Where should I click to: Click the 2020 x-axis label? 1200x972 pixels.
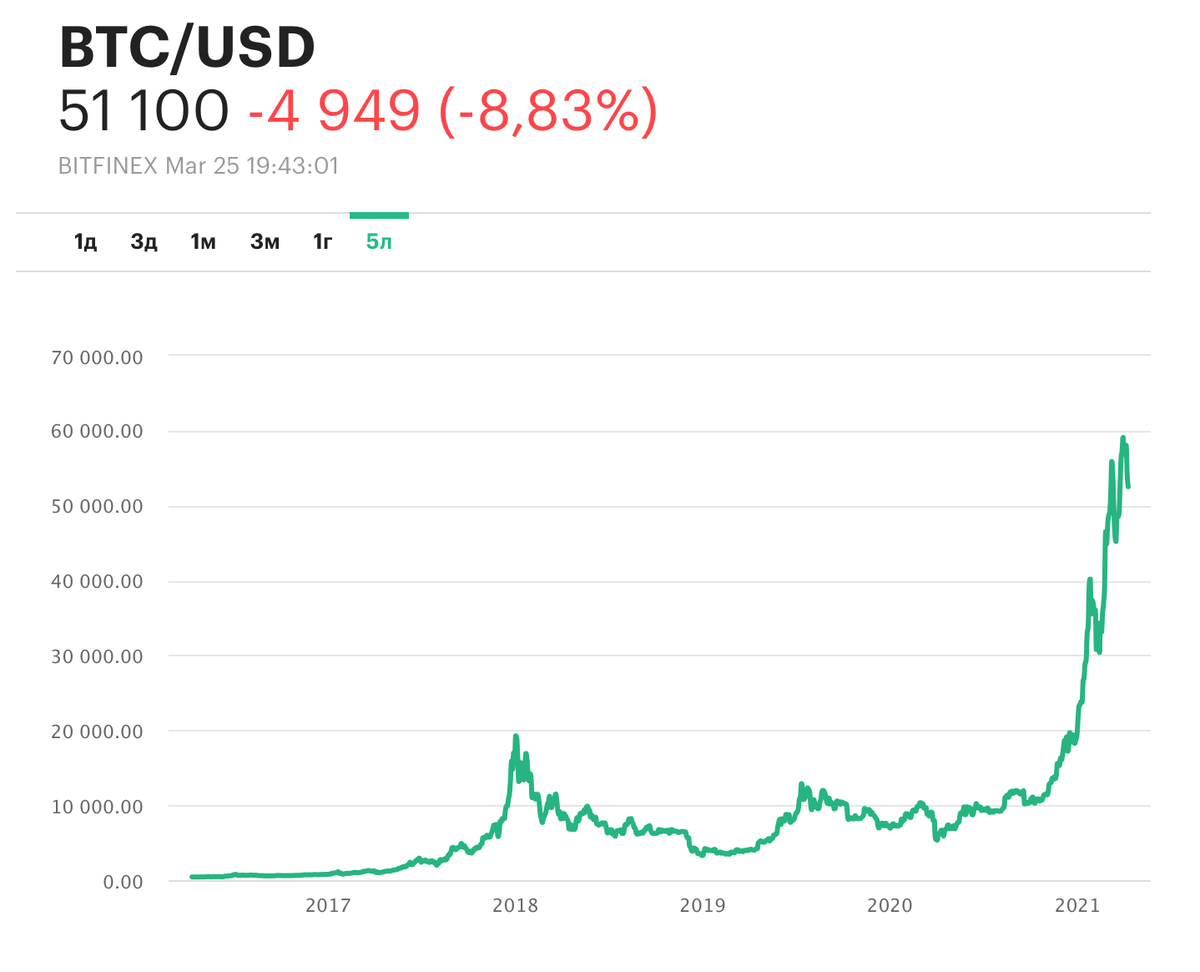coord(889,906)
